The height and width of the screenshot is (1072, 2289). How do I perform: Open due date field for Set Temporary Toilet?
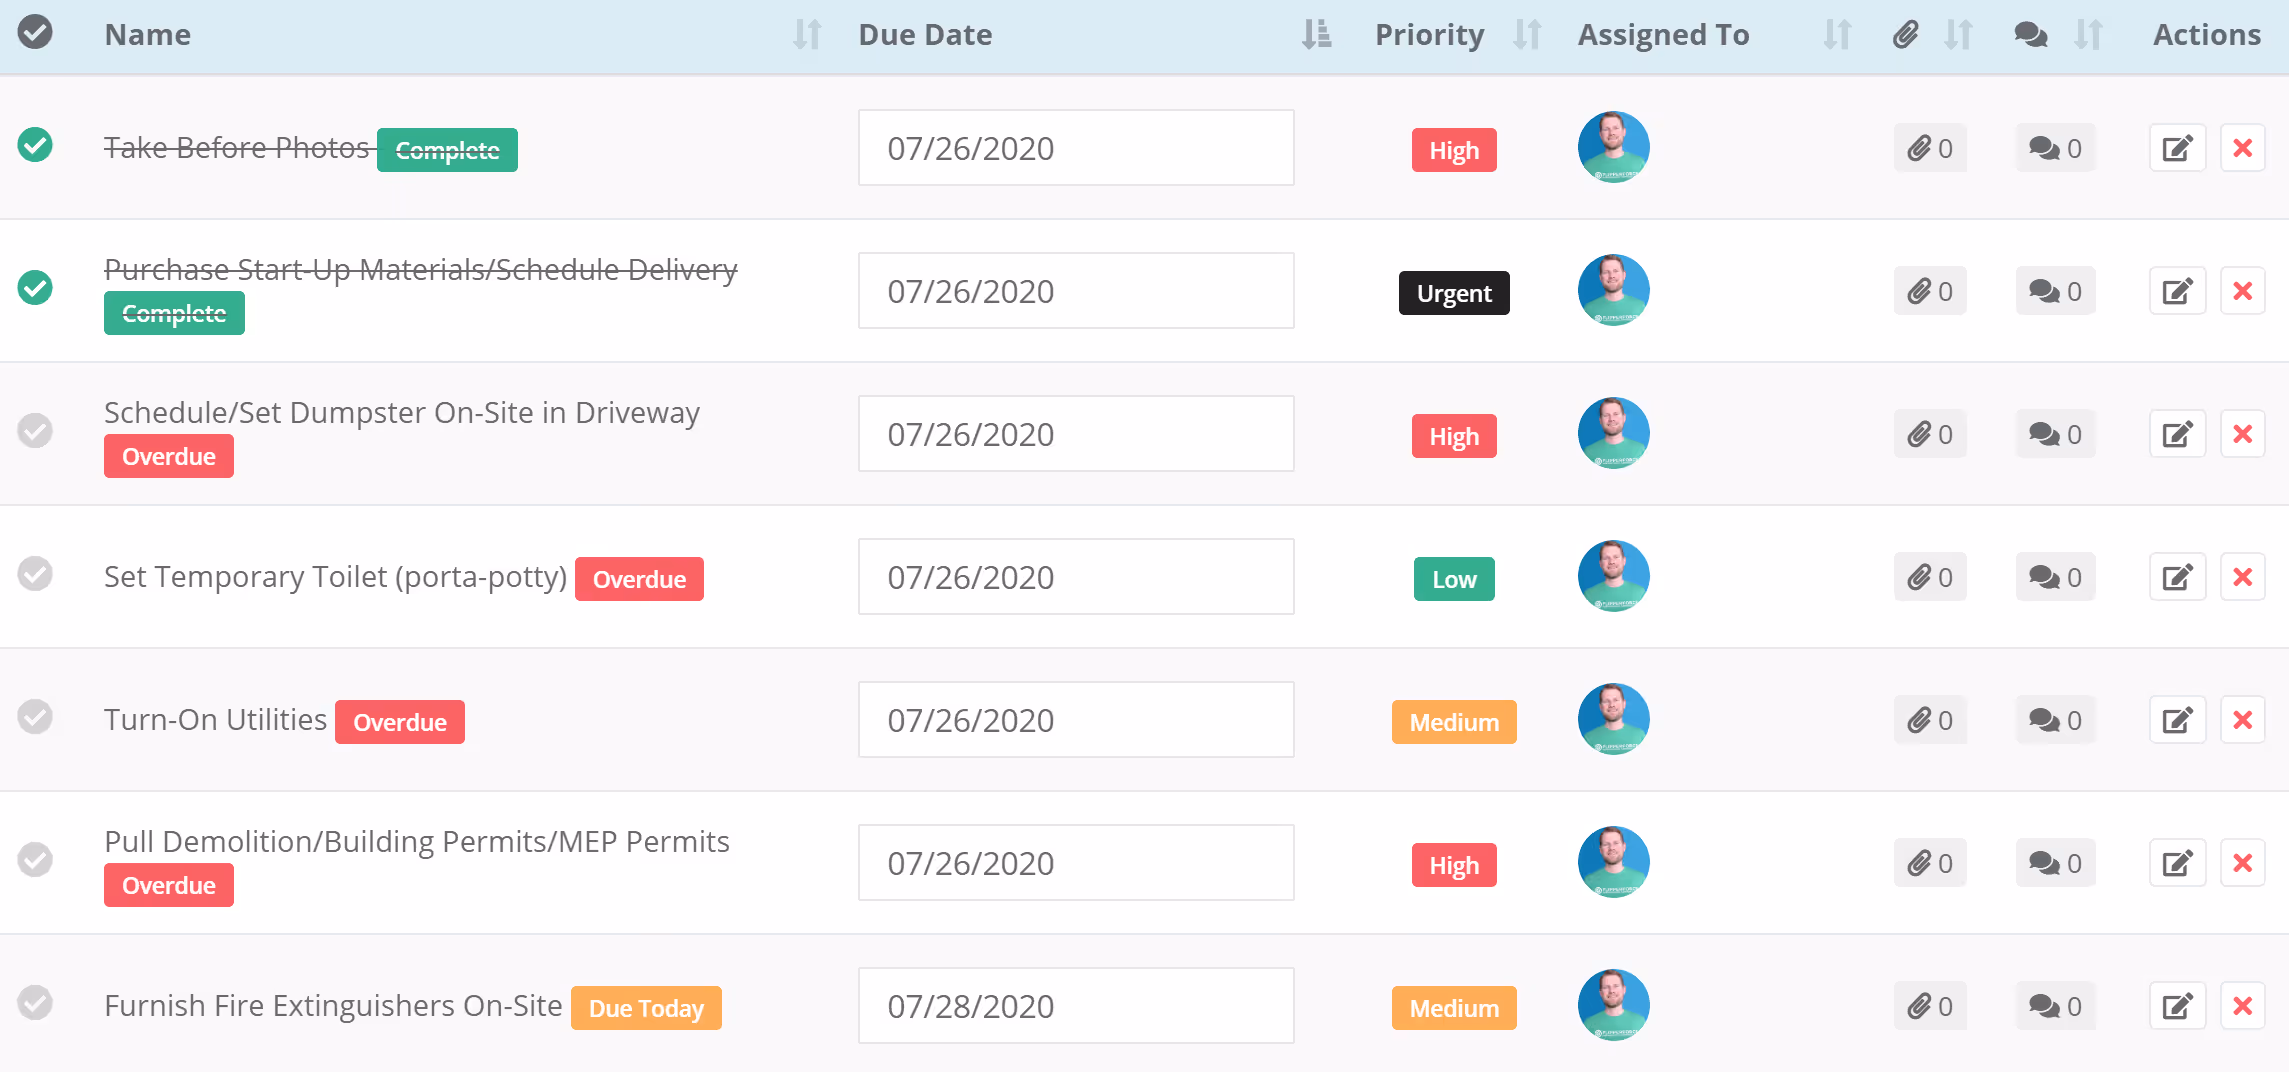pos(1076,577)
